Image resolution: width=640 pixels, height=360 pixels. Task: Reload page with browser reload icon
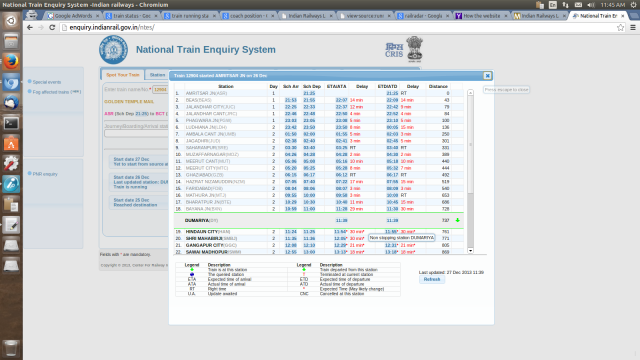coord(52,27)
